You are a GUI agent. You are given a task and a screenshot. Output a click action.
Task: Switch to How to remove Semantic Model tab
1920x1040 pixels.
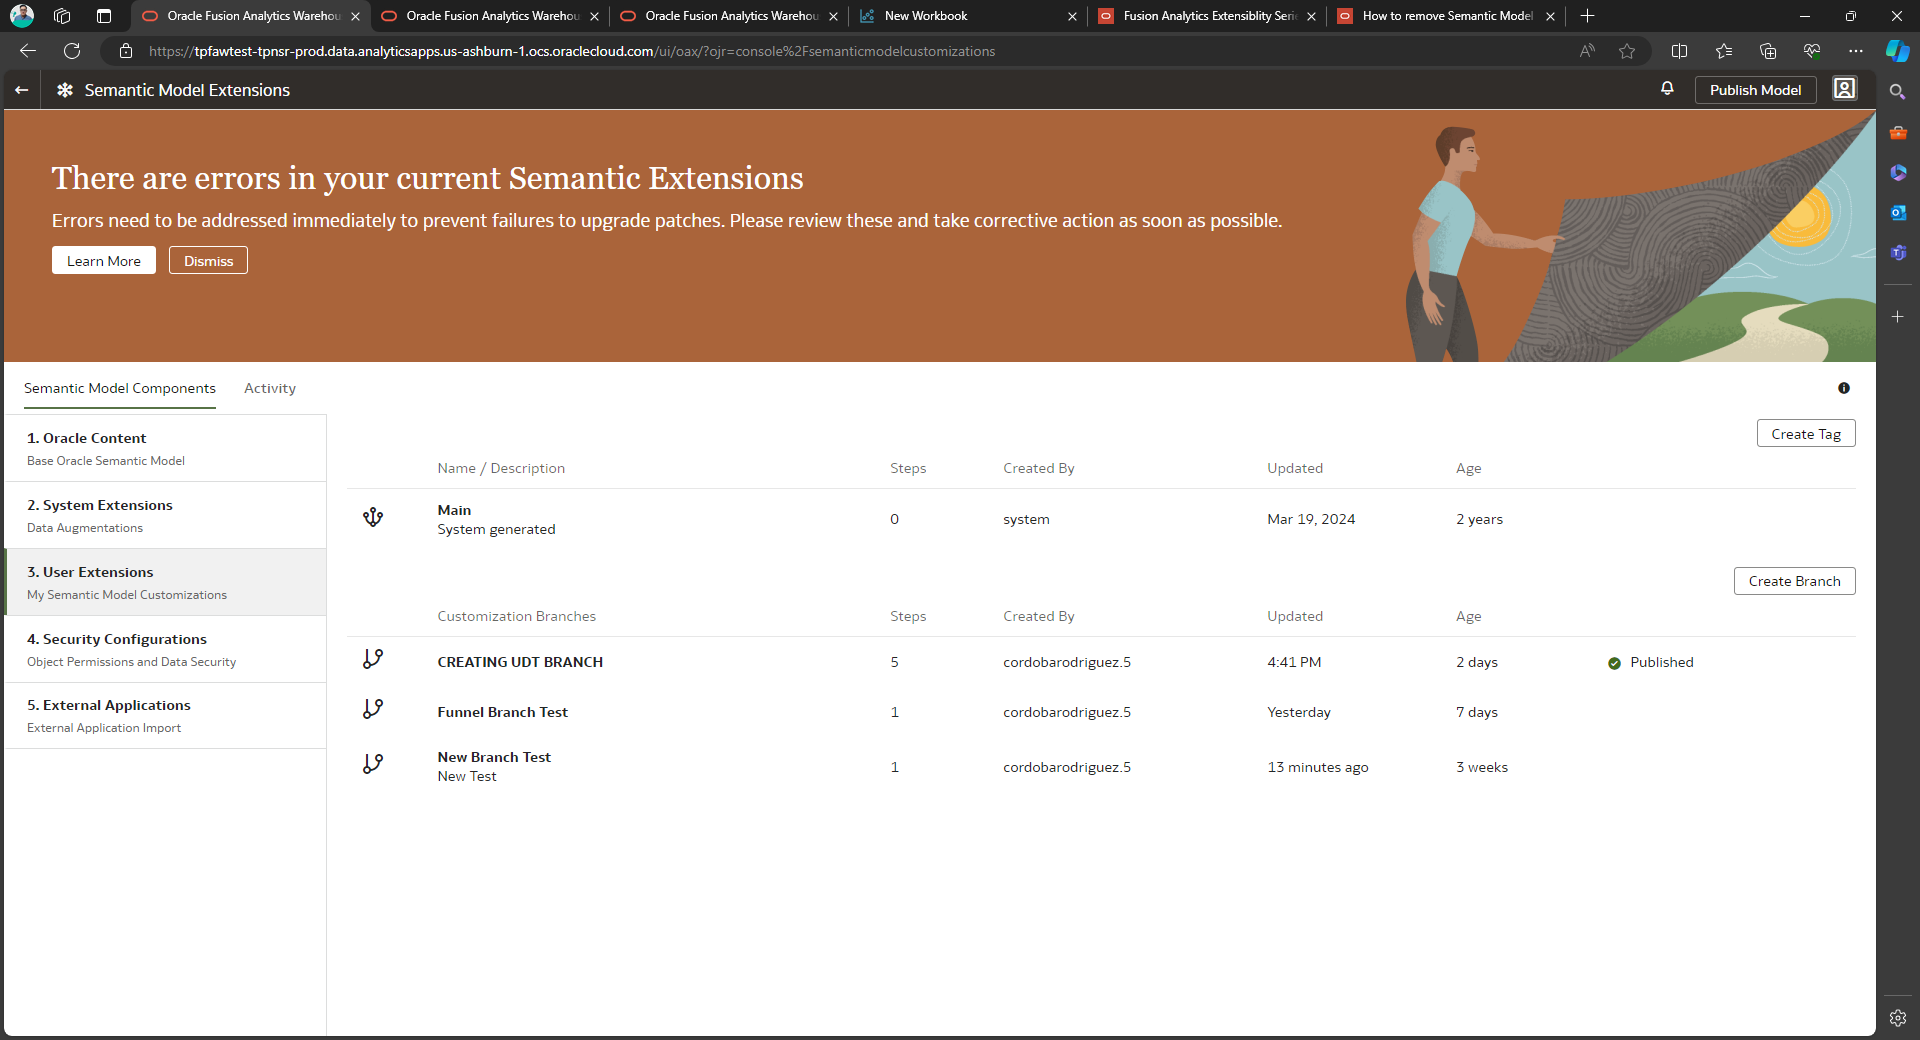[1445, 16]
